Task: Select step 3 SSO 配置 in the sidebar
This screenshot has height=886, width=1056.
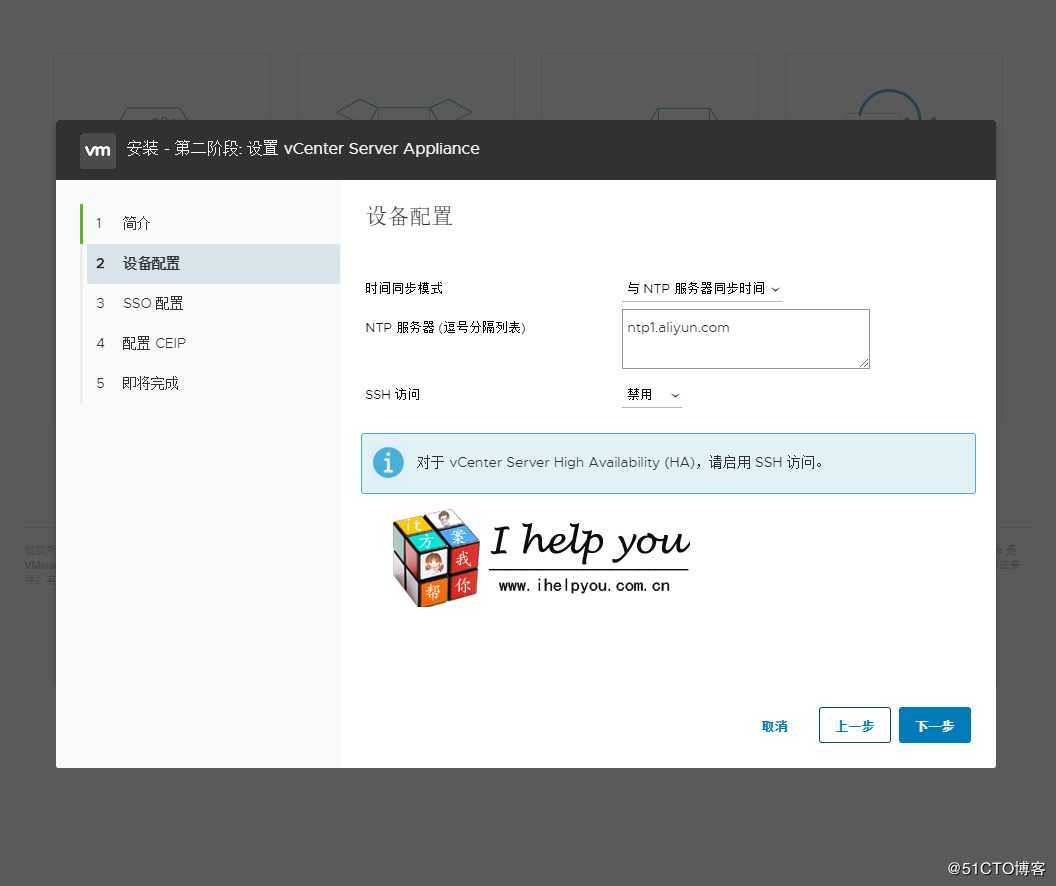Action: pyautogui.click(x=213, y=304)
